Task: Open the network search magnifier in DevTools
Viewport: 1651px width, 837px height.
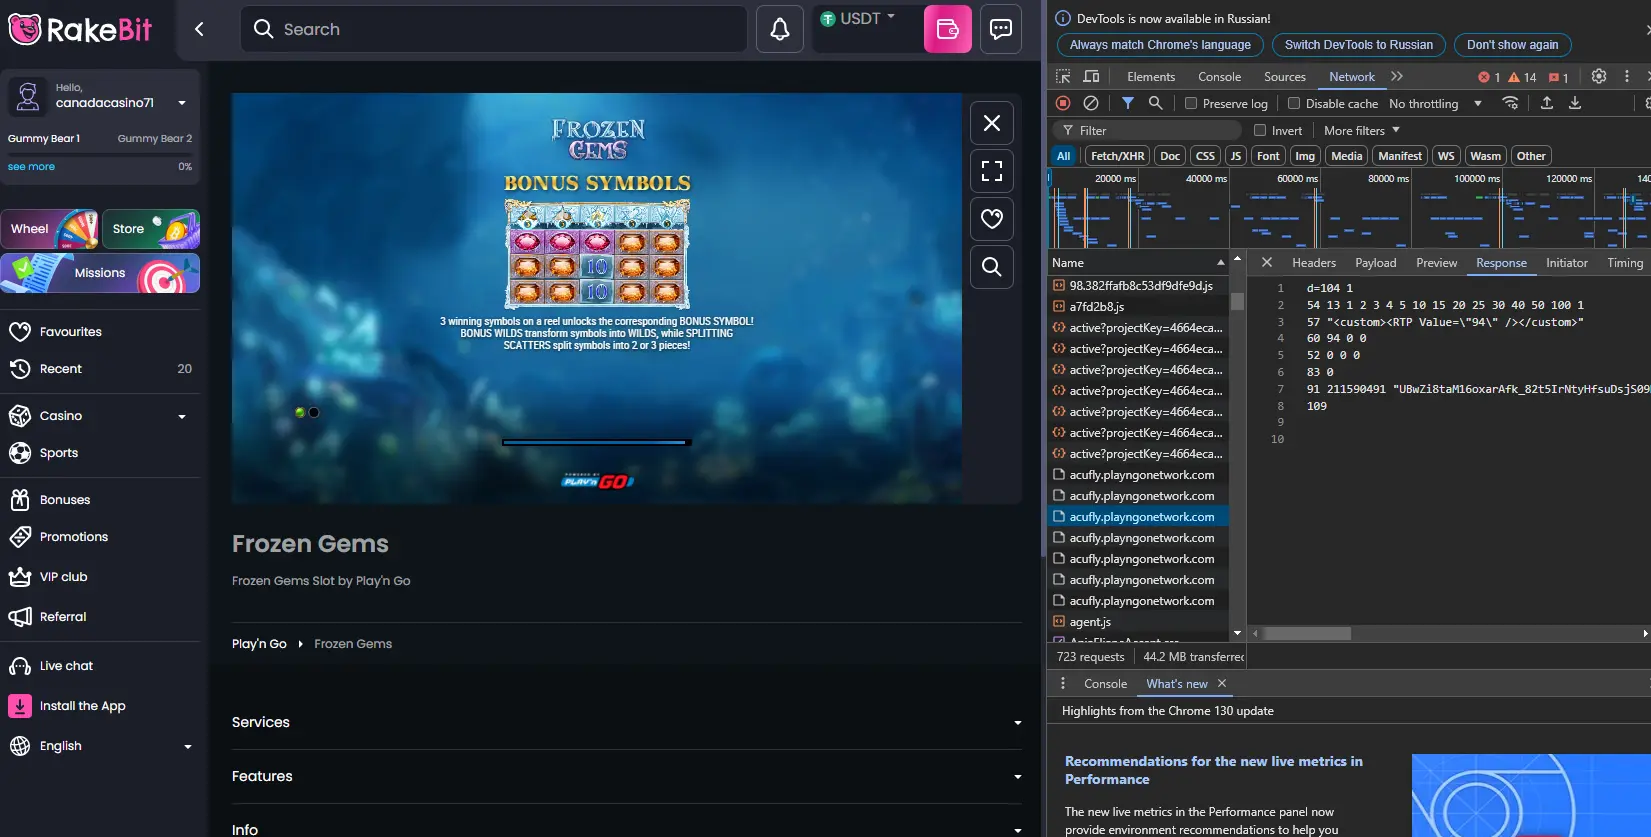Action: tap(1155, 103)
